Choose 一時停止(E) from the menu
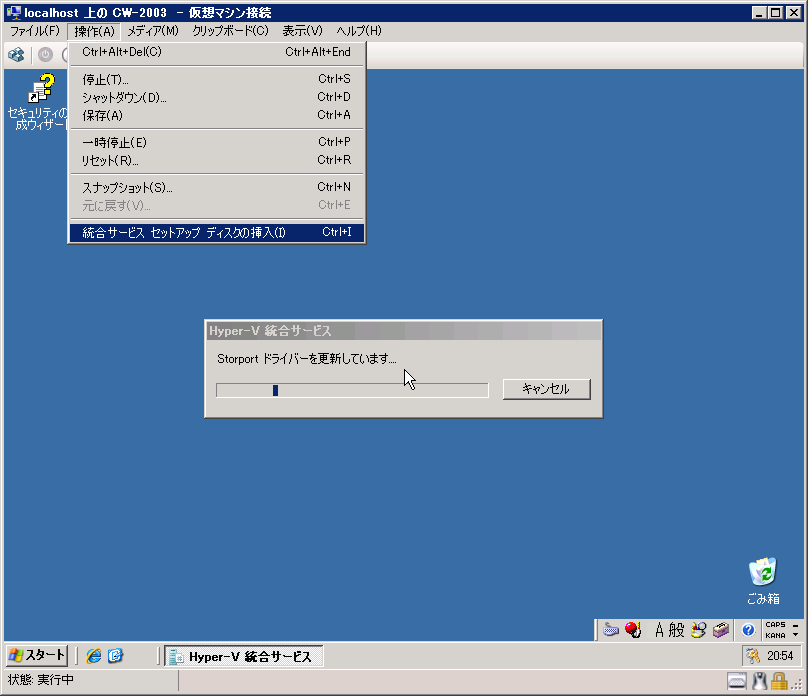Screen dimensions: 808x696 click(217, 142)
